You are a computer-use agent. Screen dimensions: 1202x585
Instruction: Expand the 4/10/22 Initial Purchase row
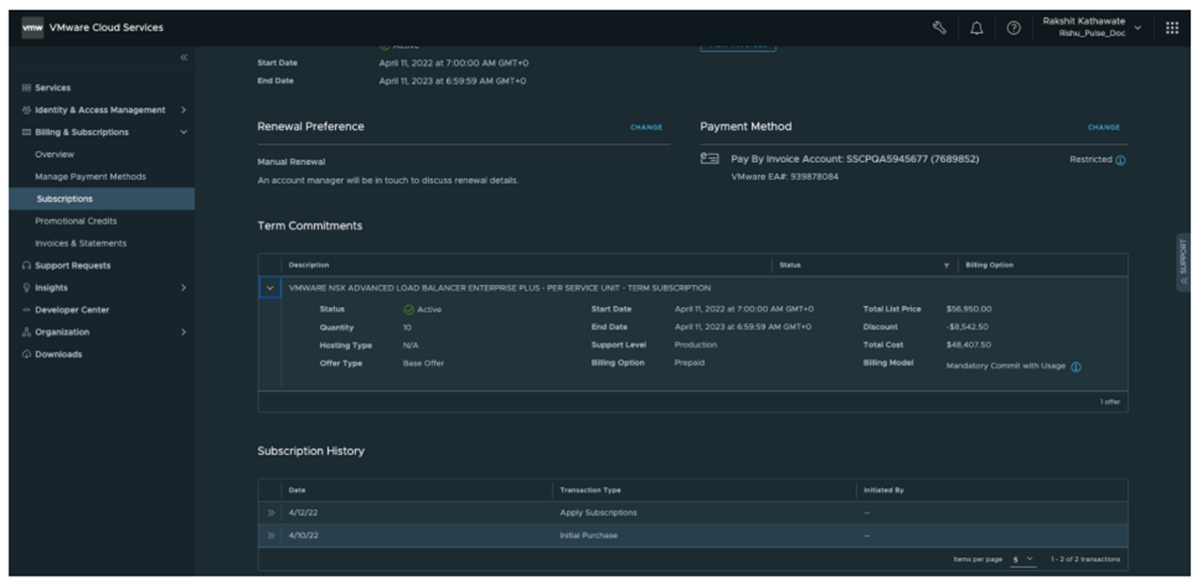(269, 536)
